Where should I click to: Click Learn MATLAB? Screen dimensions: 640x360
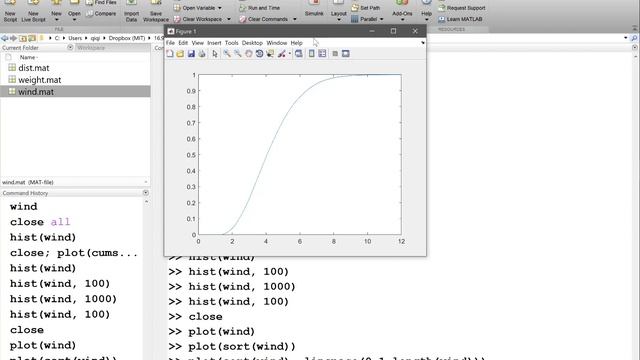point(460,19)
